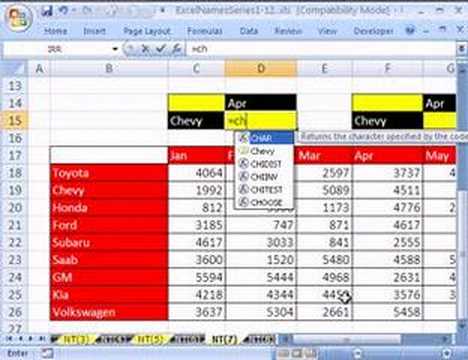Switch to the NT(5) sheet tab
This screenshot has height=360, width=468.
pyautogui.click(x=151, y=339)
